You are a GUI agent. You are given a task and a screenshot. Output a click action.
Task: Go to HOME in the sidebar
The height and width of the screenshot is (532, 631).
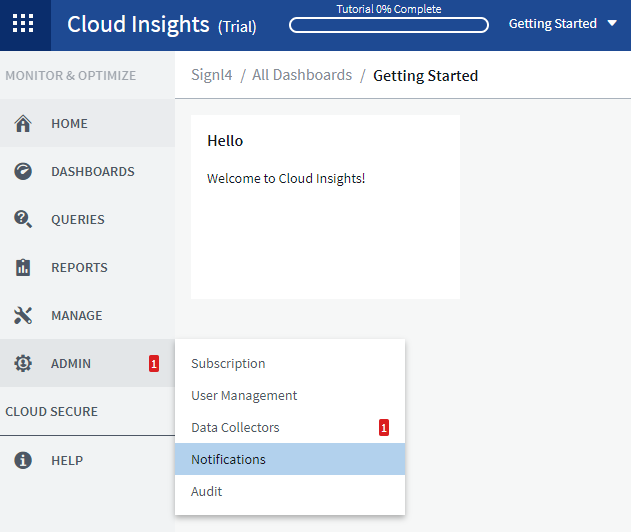click(87, 123)
